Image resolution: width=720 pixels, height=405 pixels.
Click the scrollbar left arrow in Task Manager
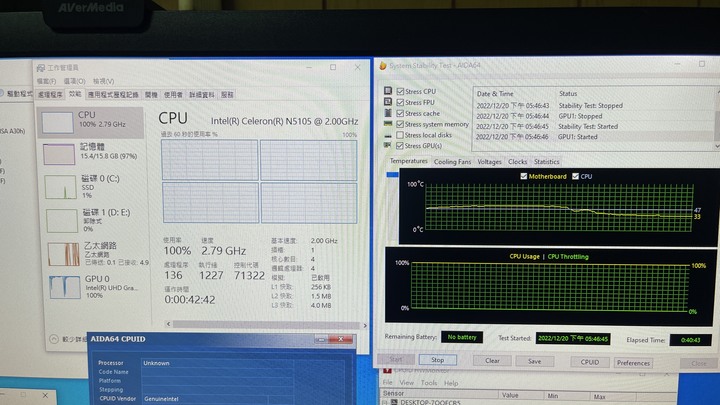pyautogui.click(x=169, y=324)
